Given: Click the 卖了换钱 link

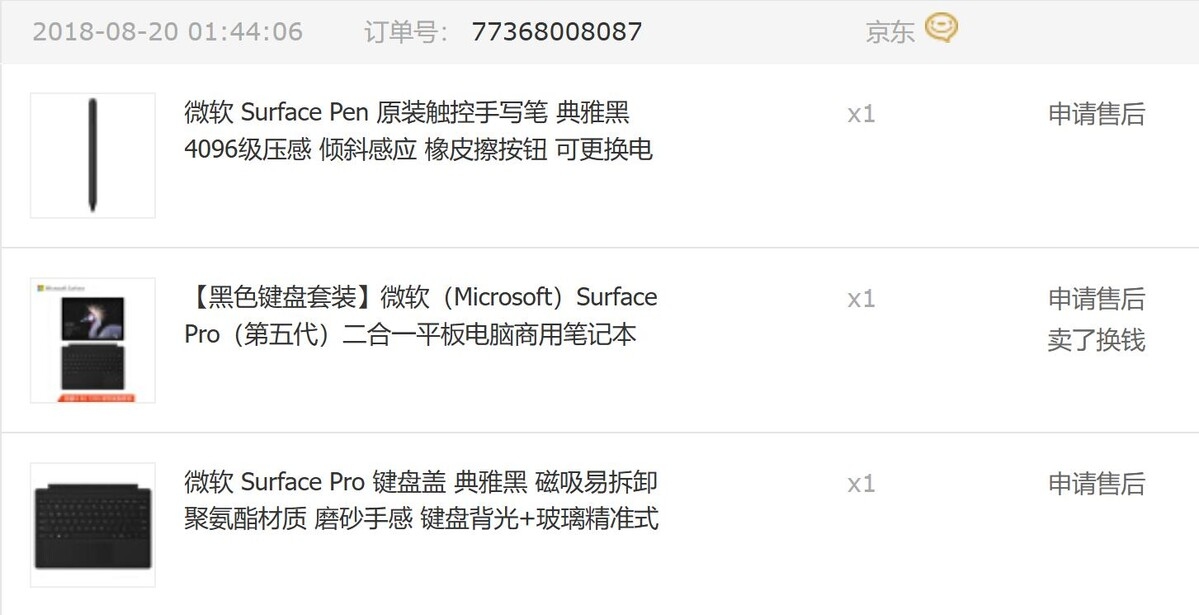Looking at the screenshot, I should click(1097, 340).
